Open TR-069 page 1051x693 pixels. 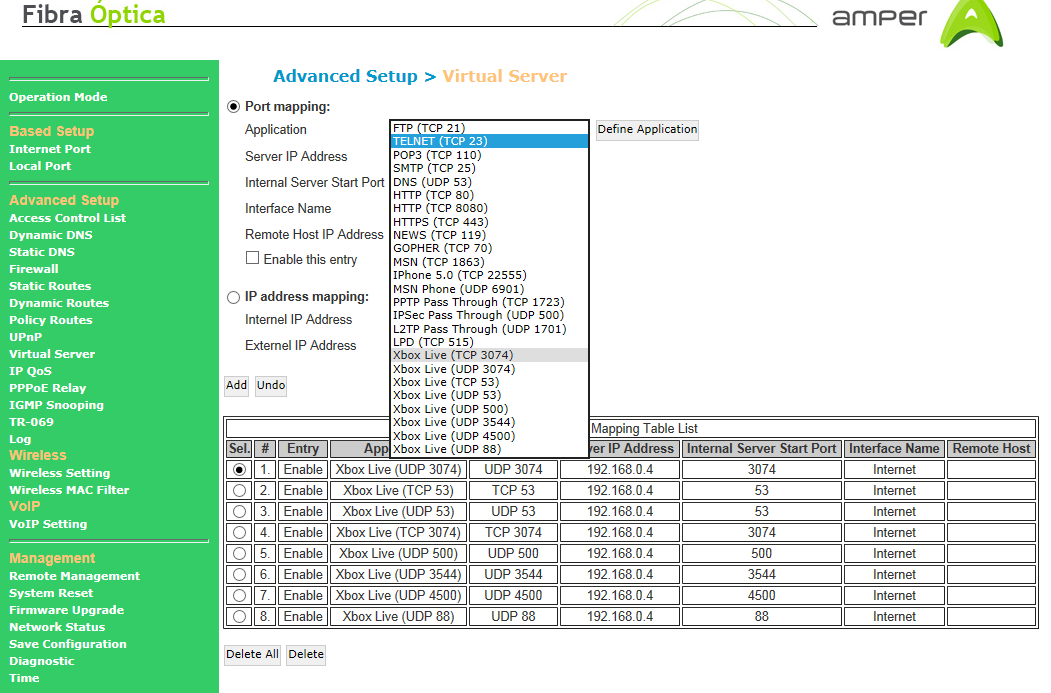32,422
